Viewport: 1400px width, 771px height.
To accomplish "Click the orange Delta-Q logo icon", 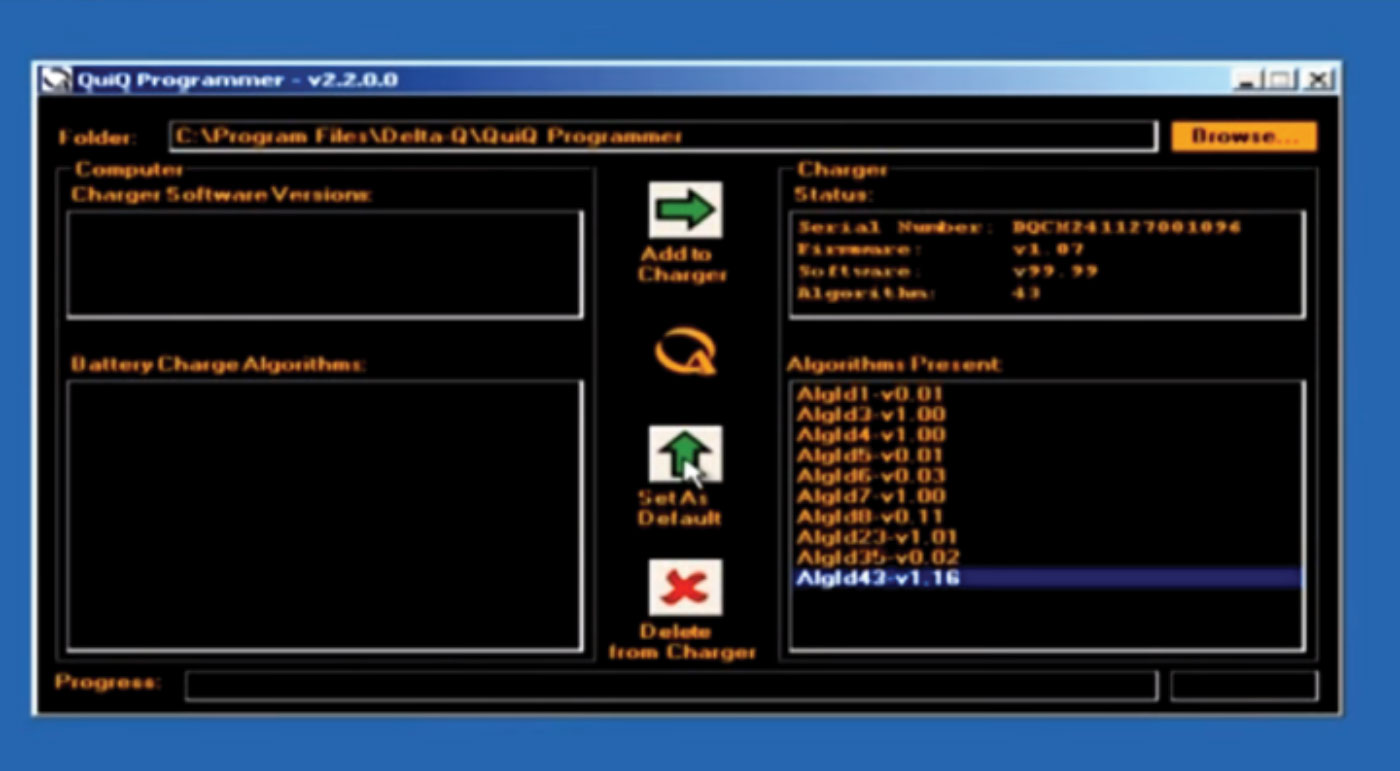I will point(685,353).
